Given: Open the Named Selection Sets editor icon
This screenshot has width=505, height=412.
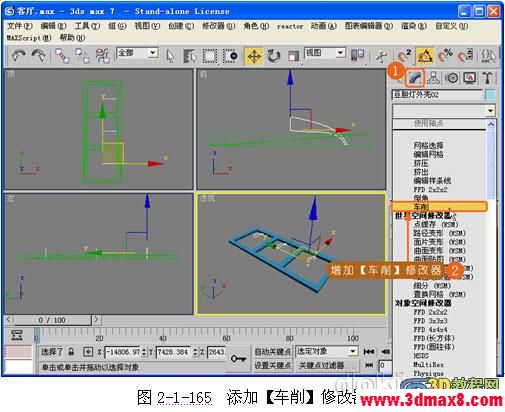Looking at the screenshot, I should click(488, 56).
